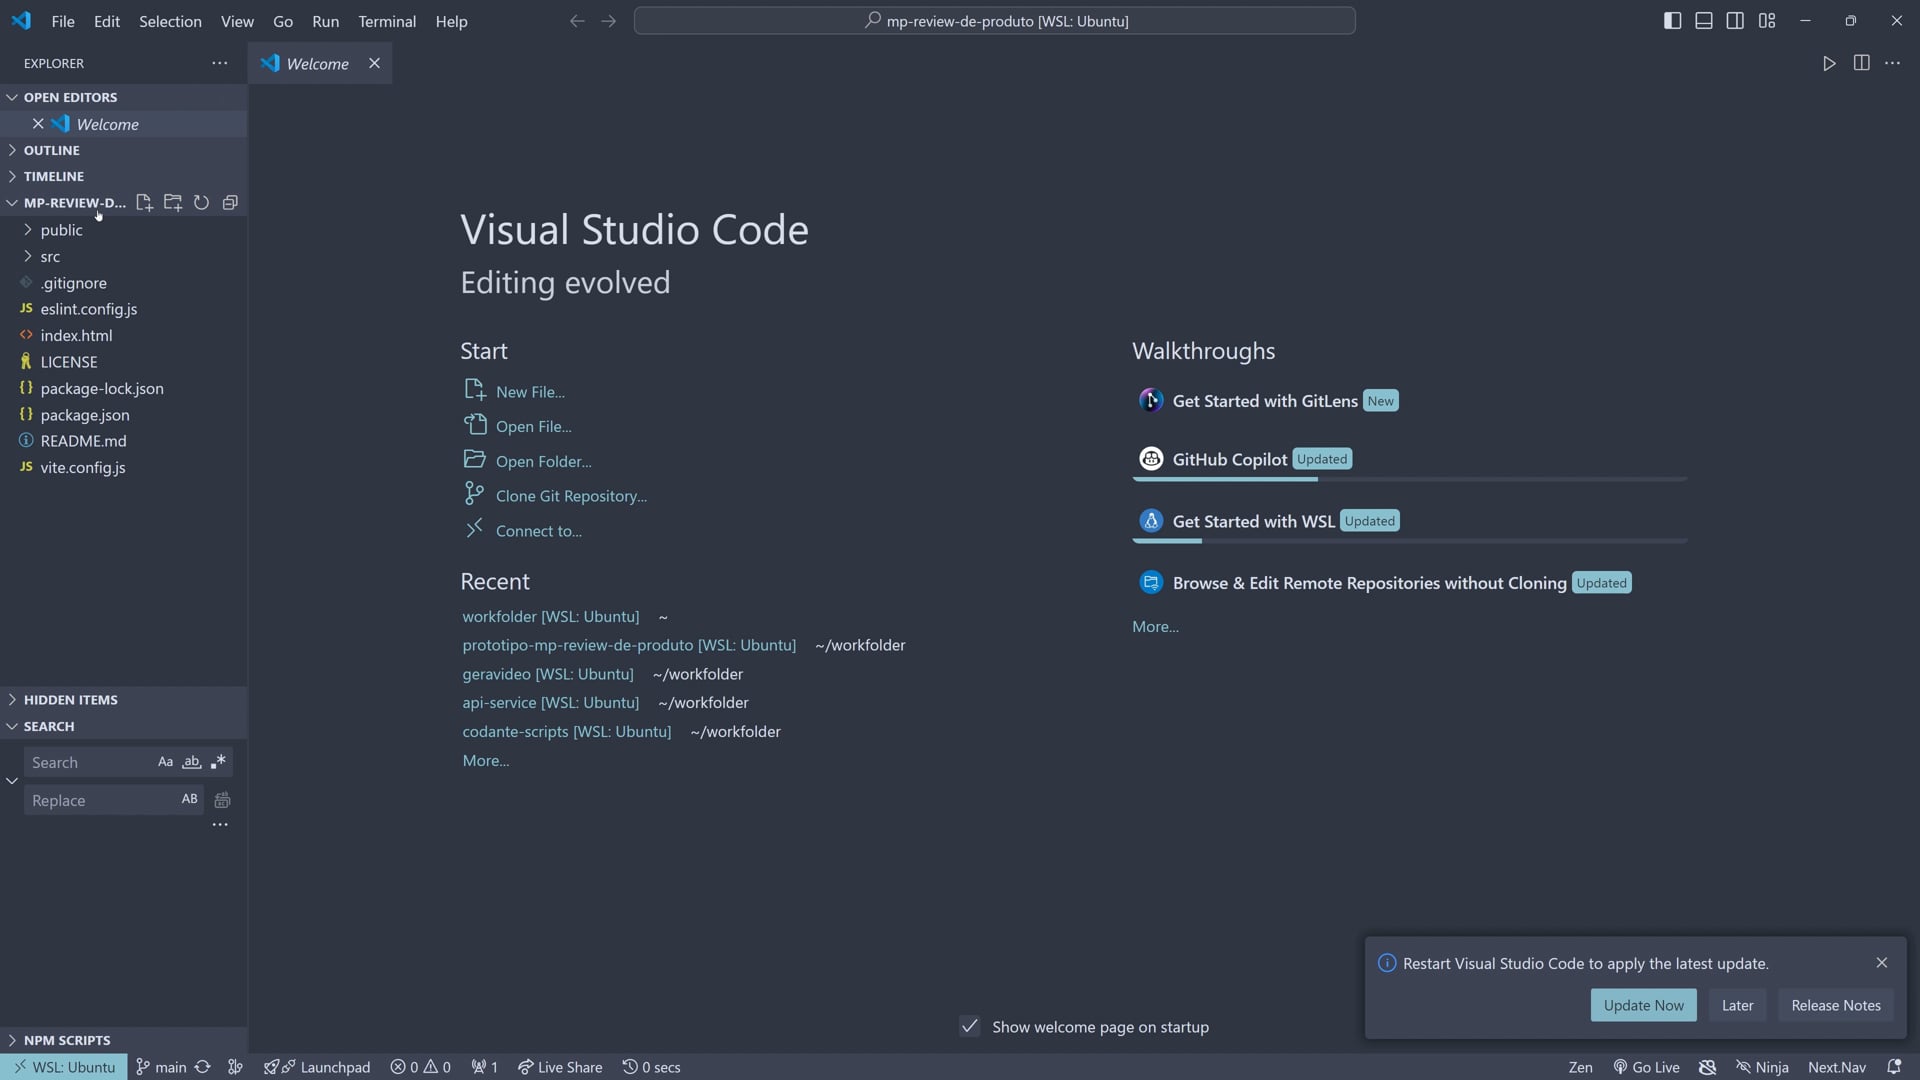Expand the OUTLINE section
Image resolution: width=1920 pixels, height=1080 pixels.
52,150
